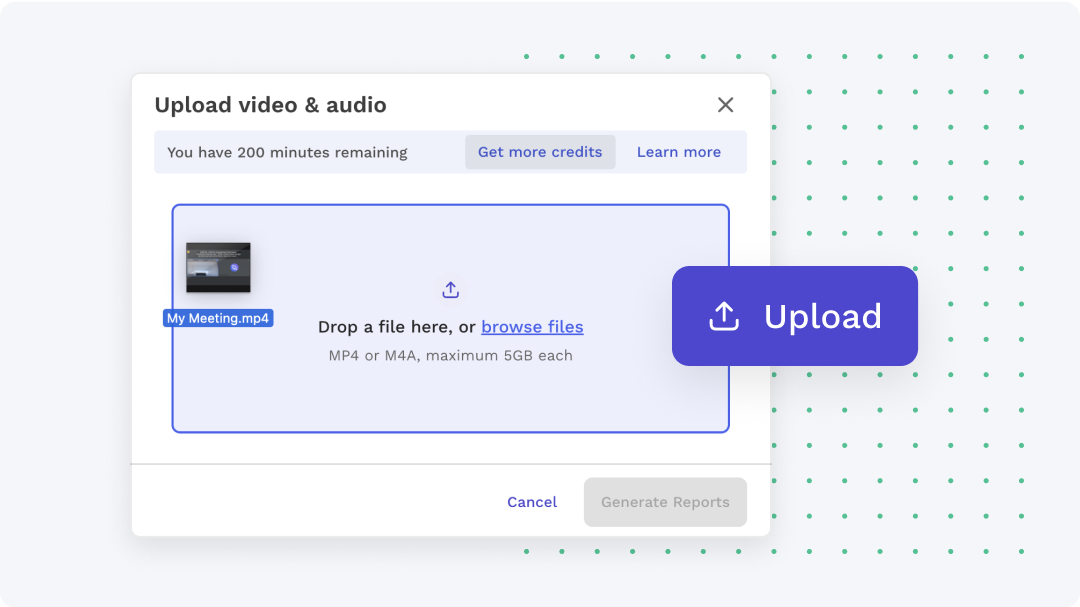Click the 'Drop a file here, or' text
This screenshot has height=607, width=1080.
click(395, 327)
